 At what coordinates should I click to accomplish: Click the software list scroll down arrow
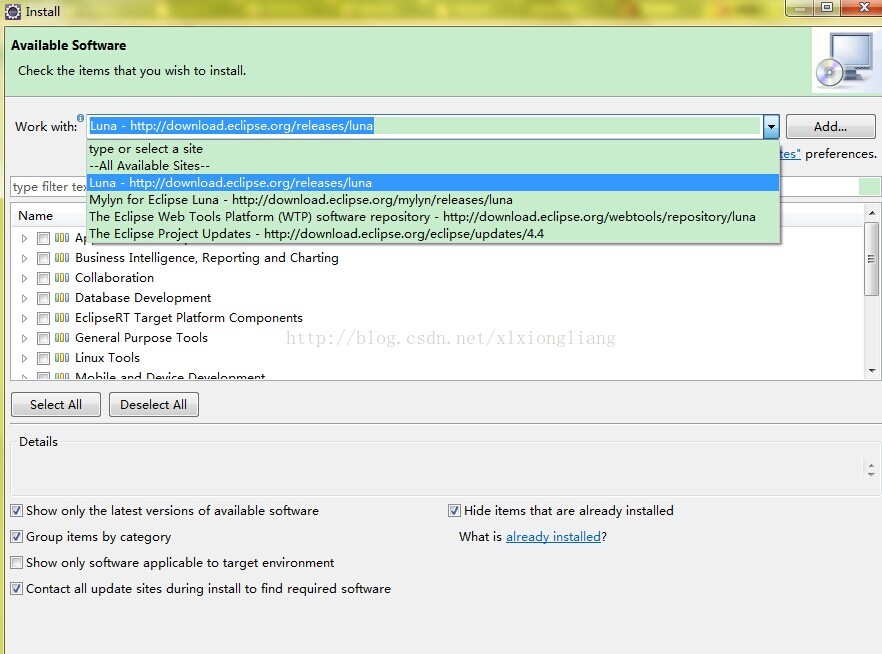click(x=872, y=371)
